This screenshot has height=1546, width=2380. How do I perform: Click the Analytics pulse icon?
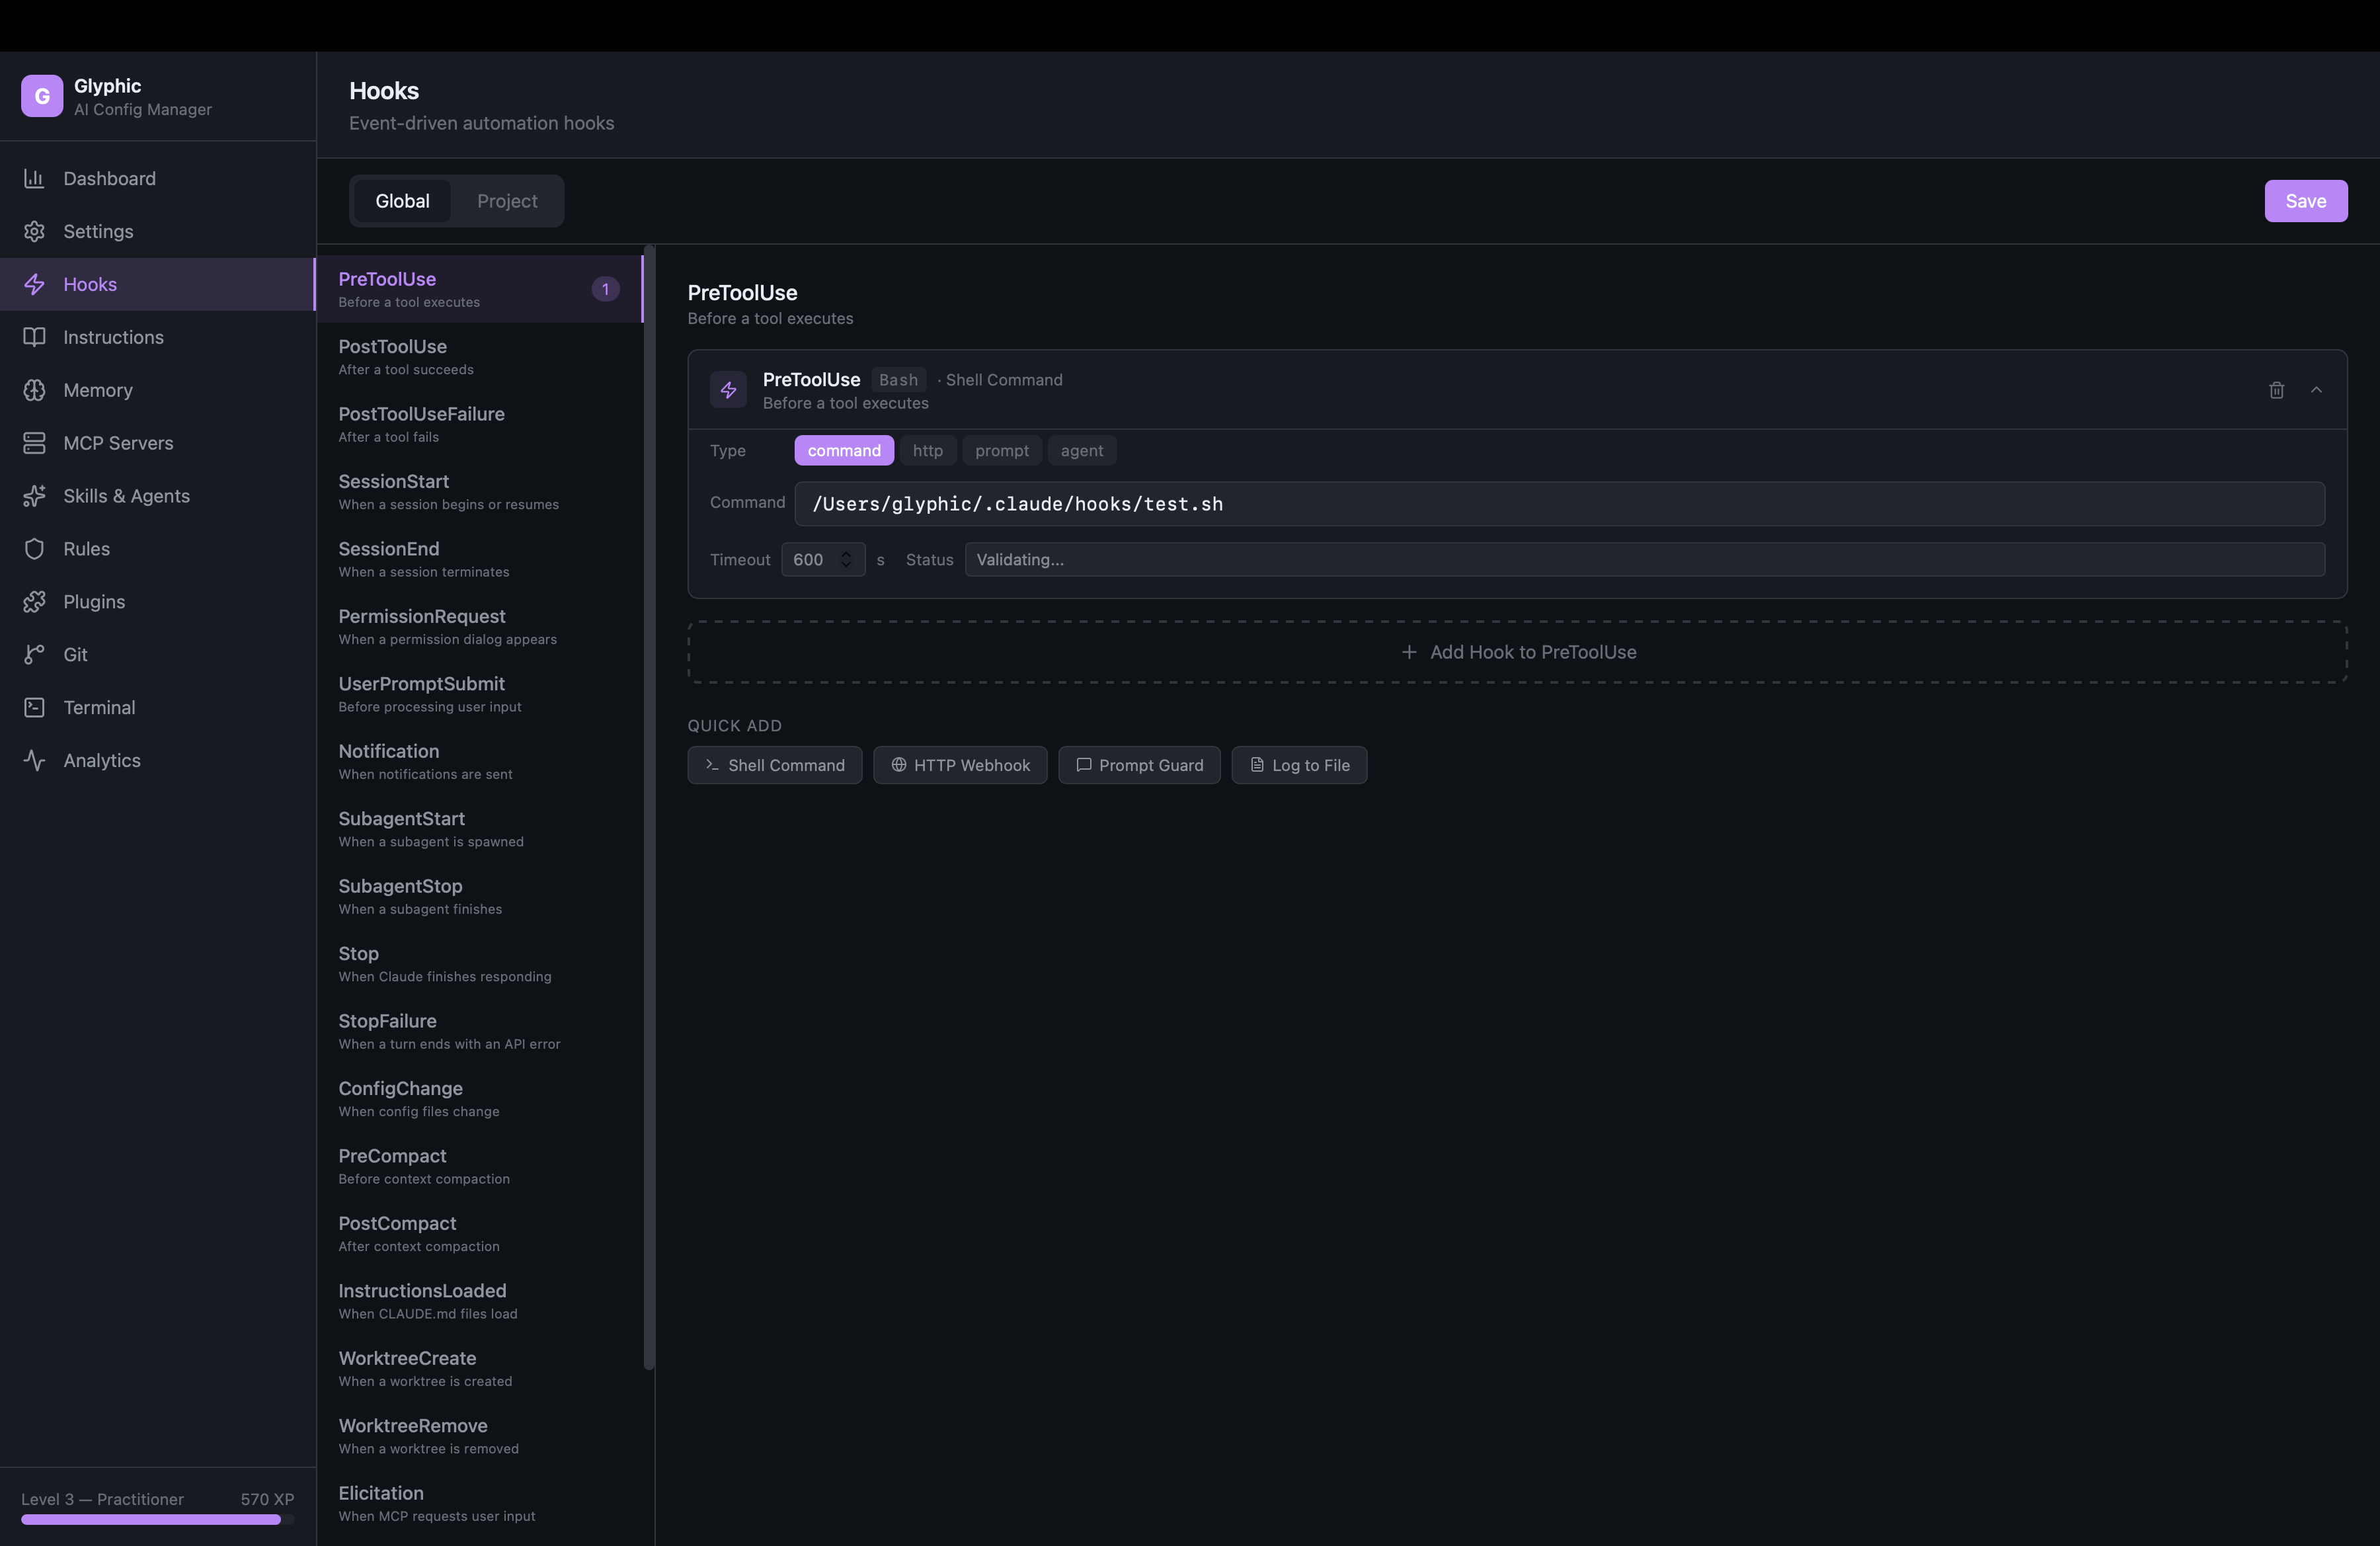pyautogui.click(x=35, y=760)
